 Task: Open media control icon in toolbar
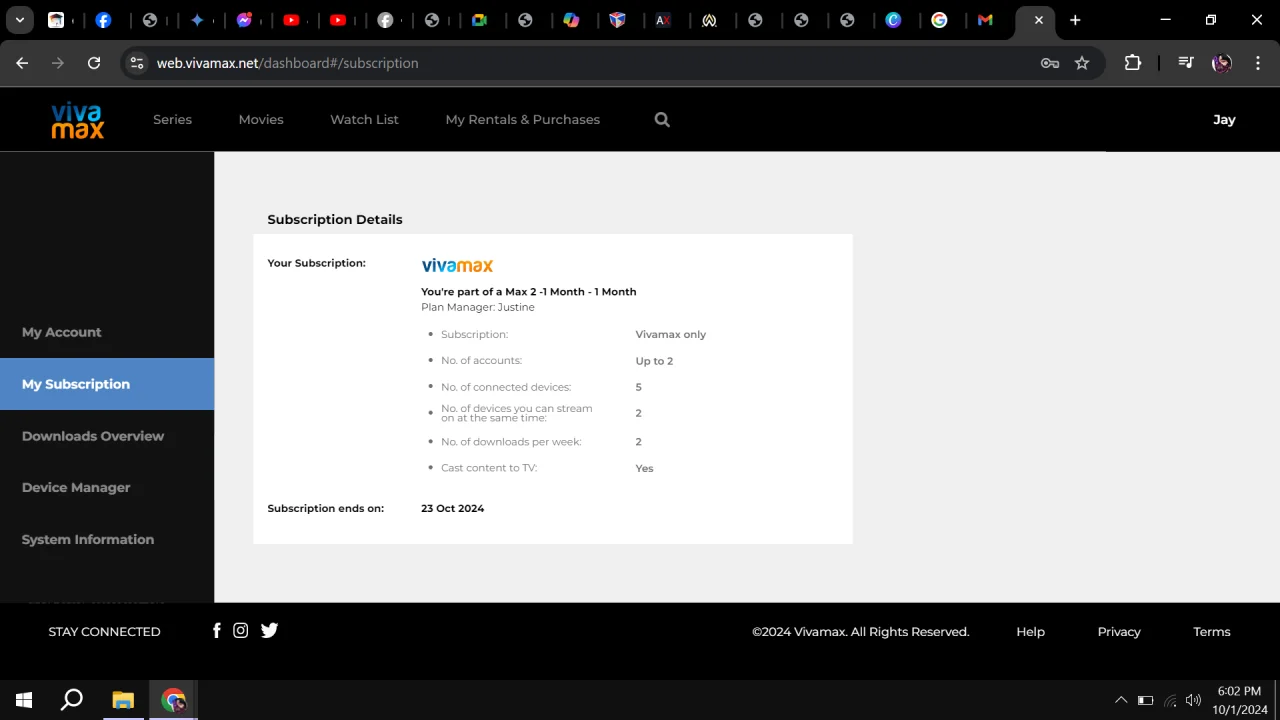coord(1186,63)
